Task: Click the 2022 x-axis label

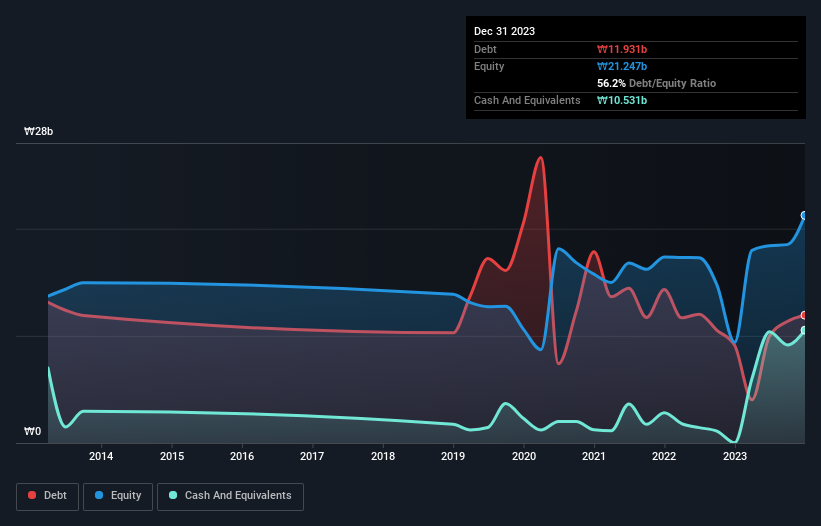Action: coord(664,456)
